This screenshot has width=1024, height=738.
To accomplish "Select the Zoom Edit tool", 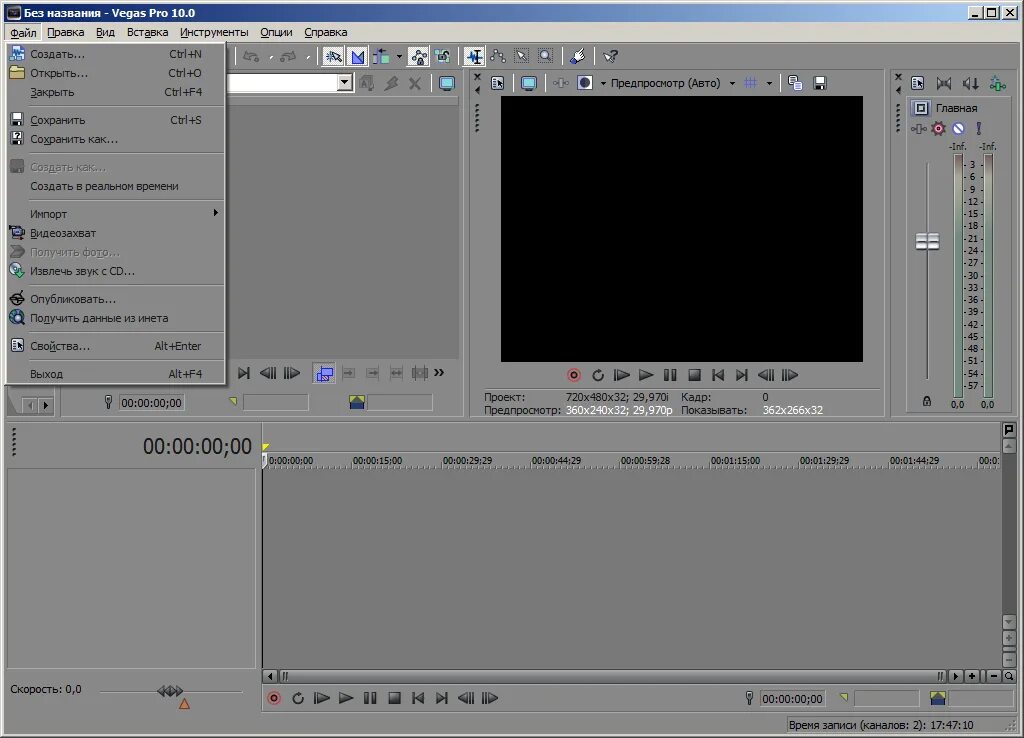I will [545, 57].
